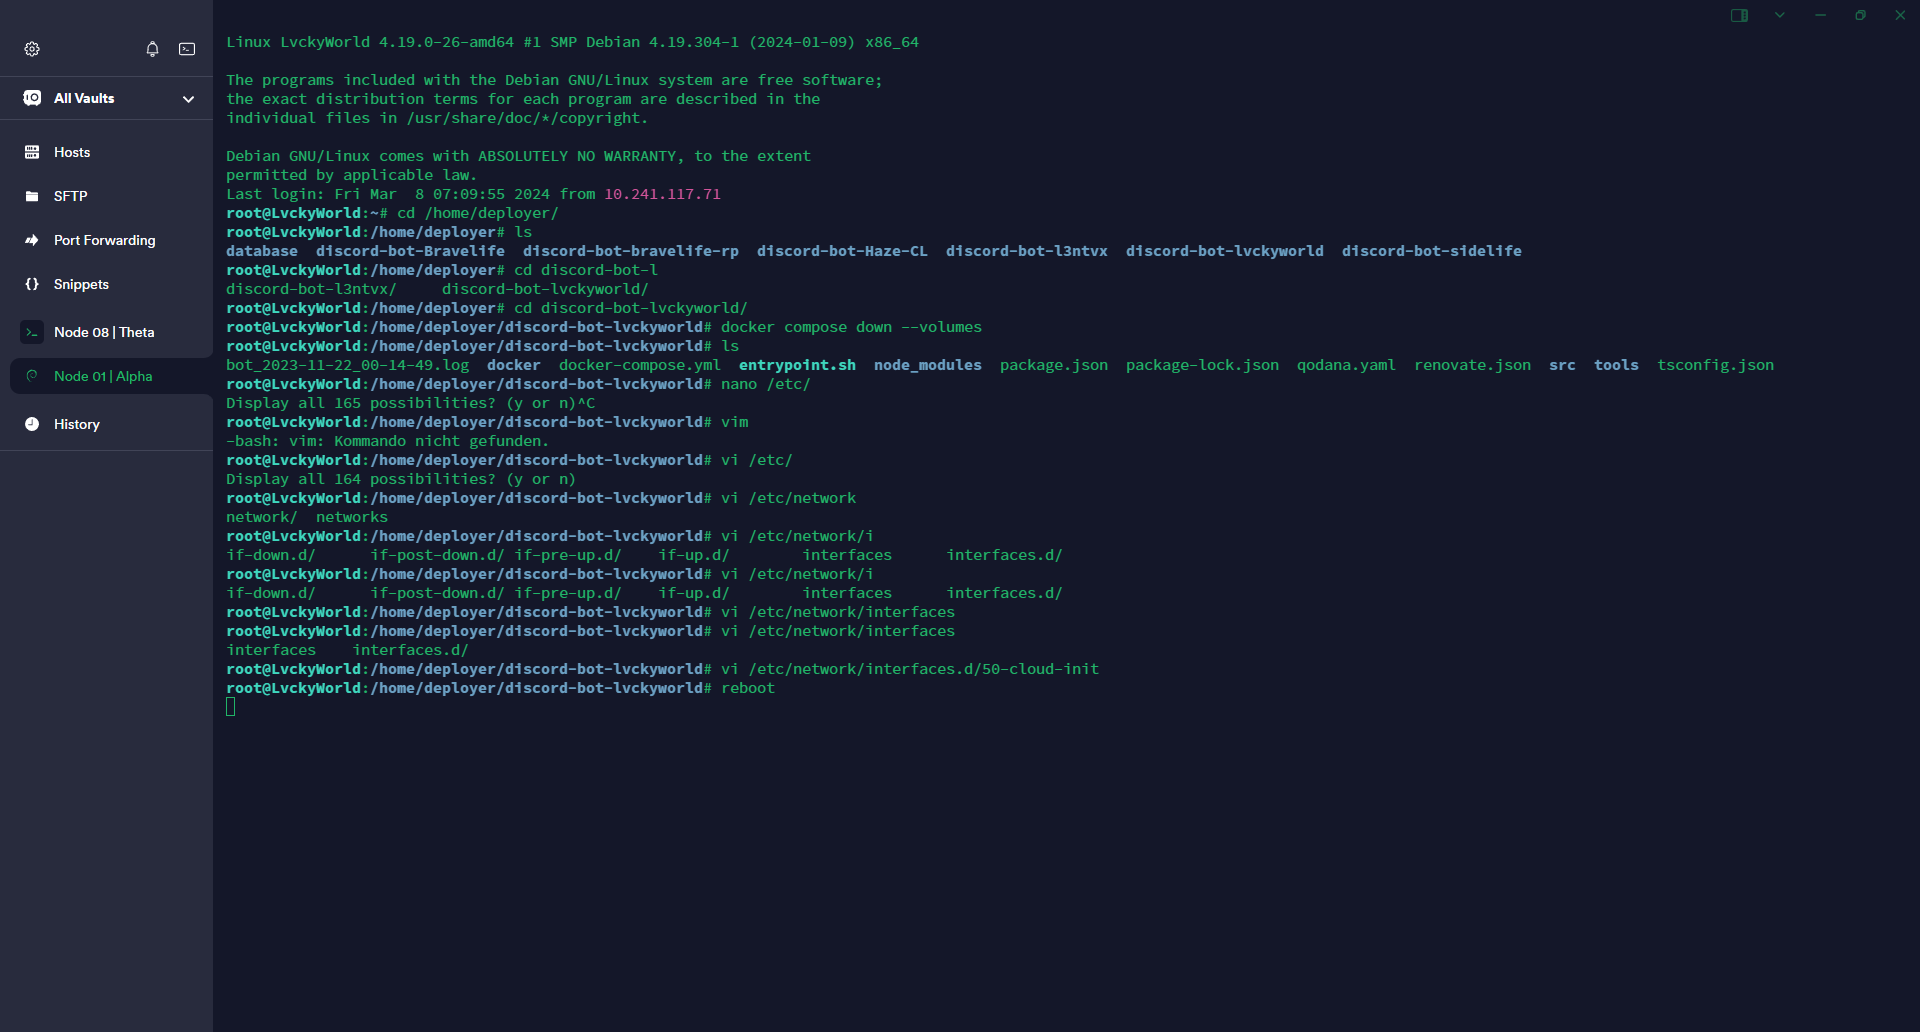Close the Termius window

(1900, 15)
